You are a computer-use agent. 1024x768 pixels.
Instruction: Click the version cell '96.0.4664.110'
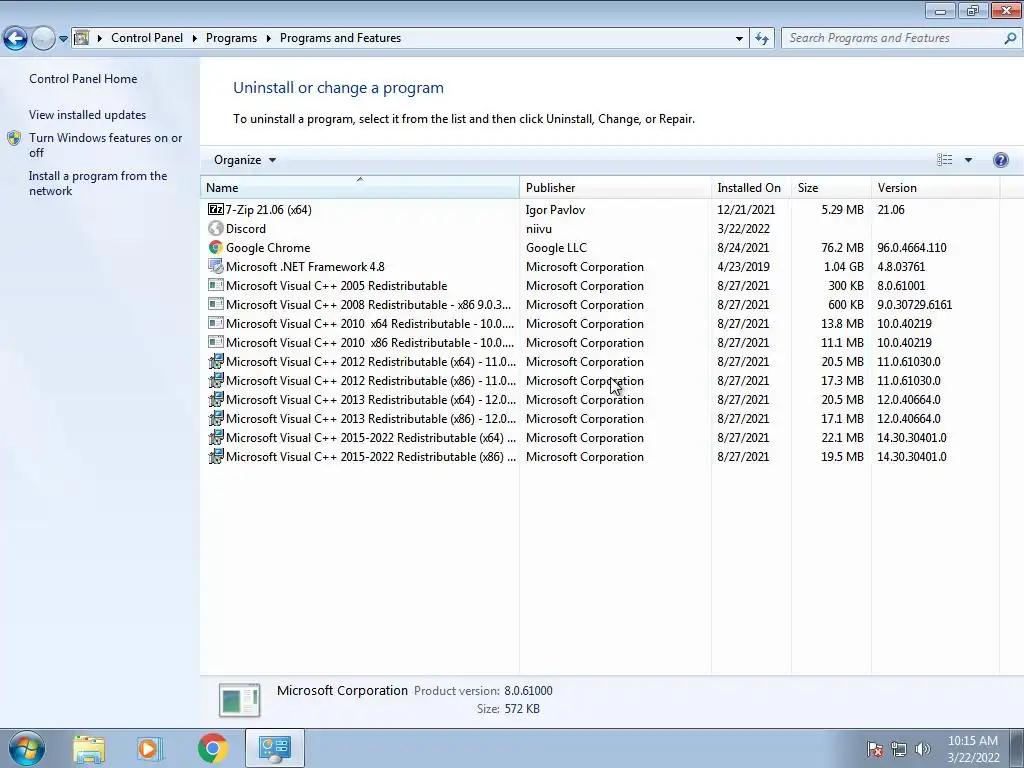point(912,248)
